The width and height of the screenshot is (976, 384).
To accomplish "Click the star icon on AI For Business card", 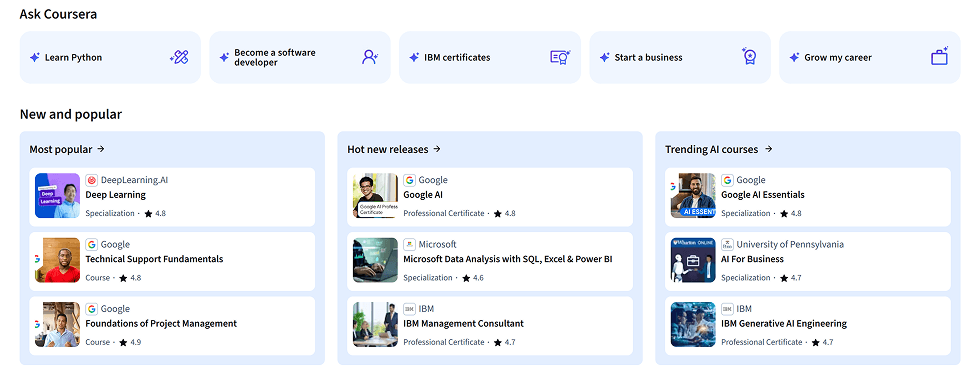I will (784, 278).
